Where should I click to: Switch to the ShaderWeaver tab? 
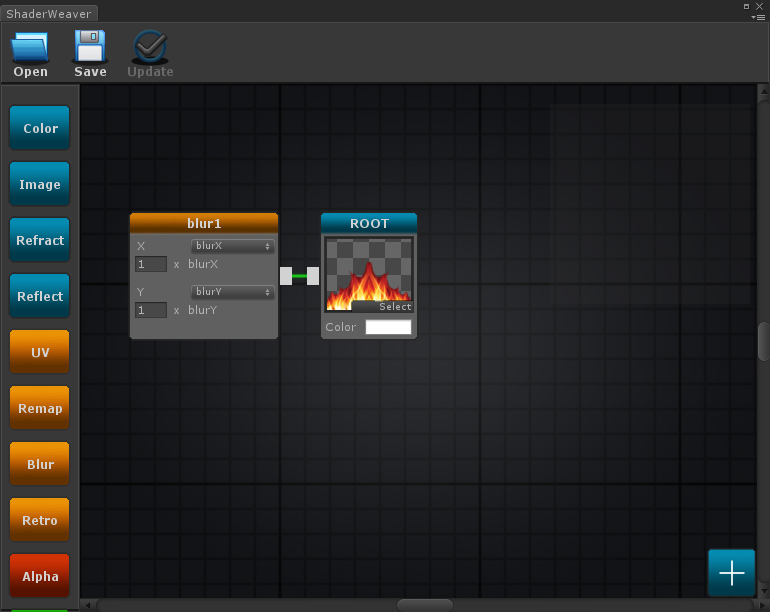[49, 14]
